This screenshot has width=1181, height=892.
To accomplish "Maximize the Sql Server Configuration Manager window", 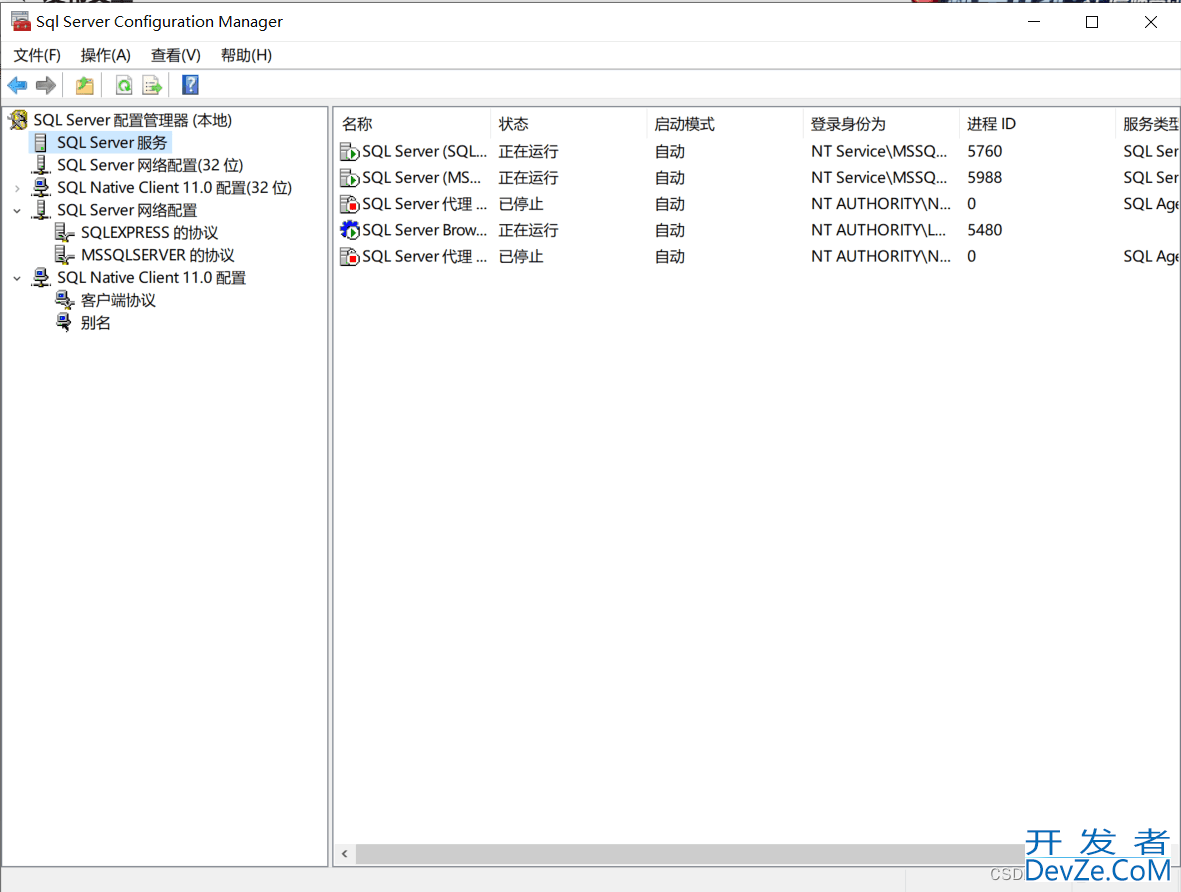I will (x=1091, y=22).
